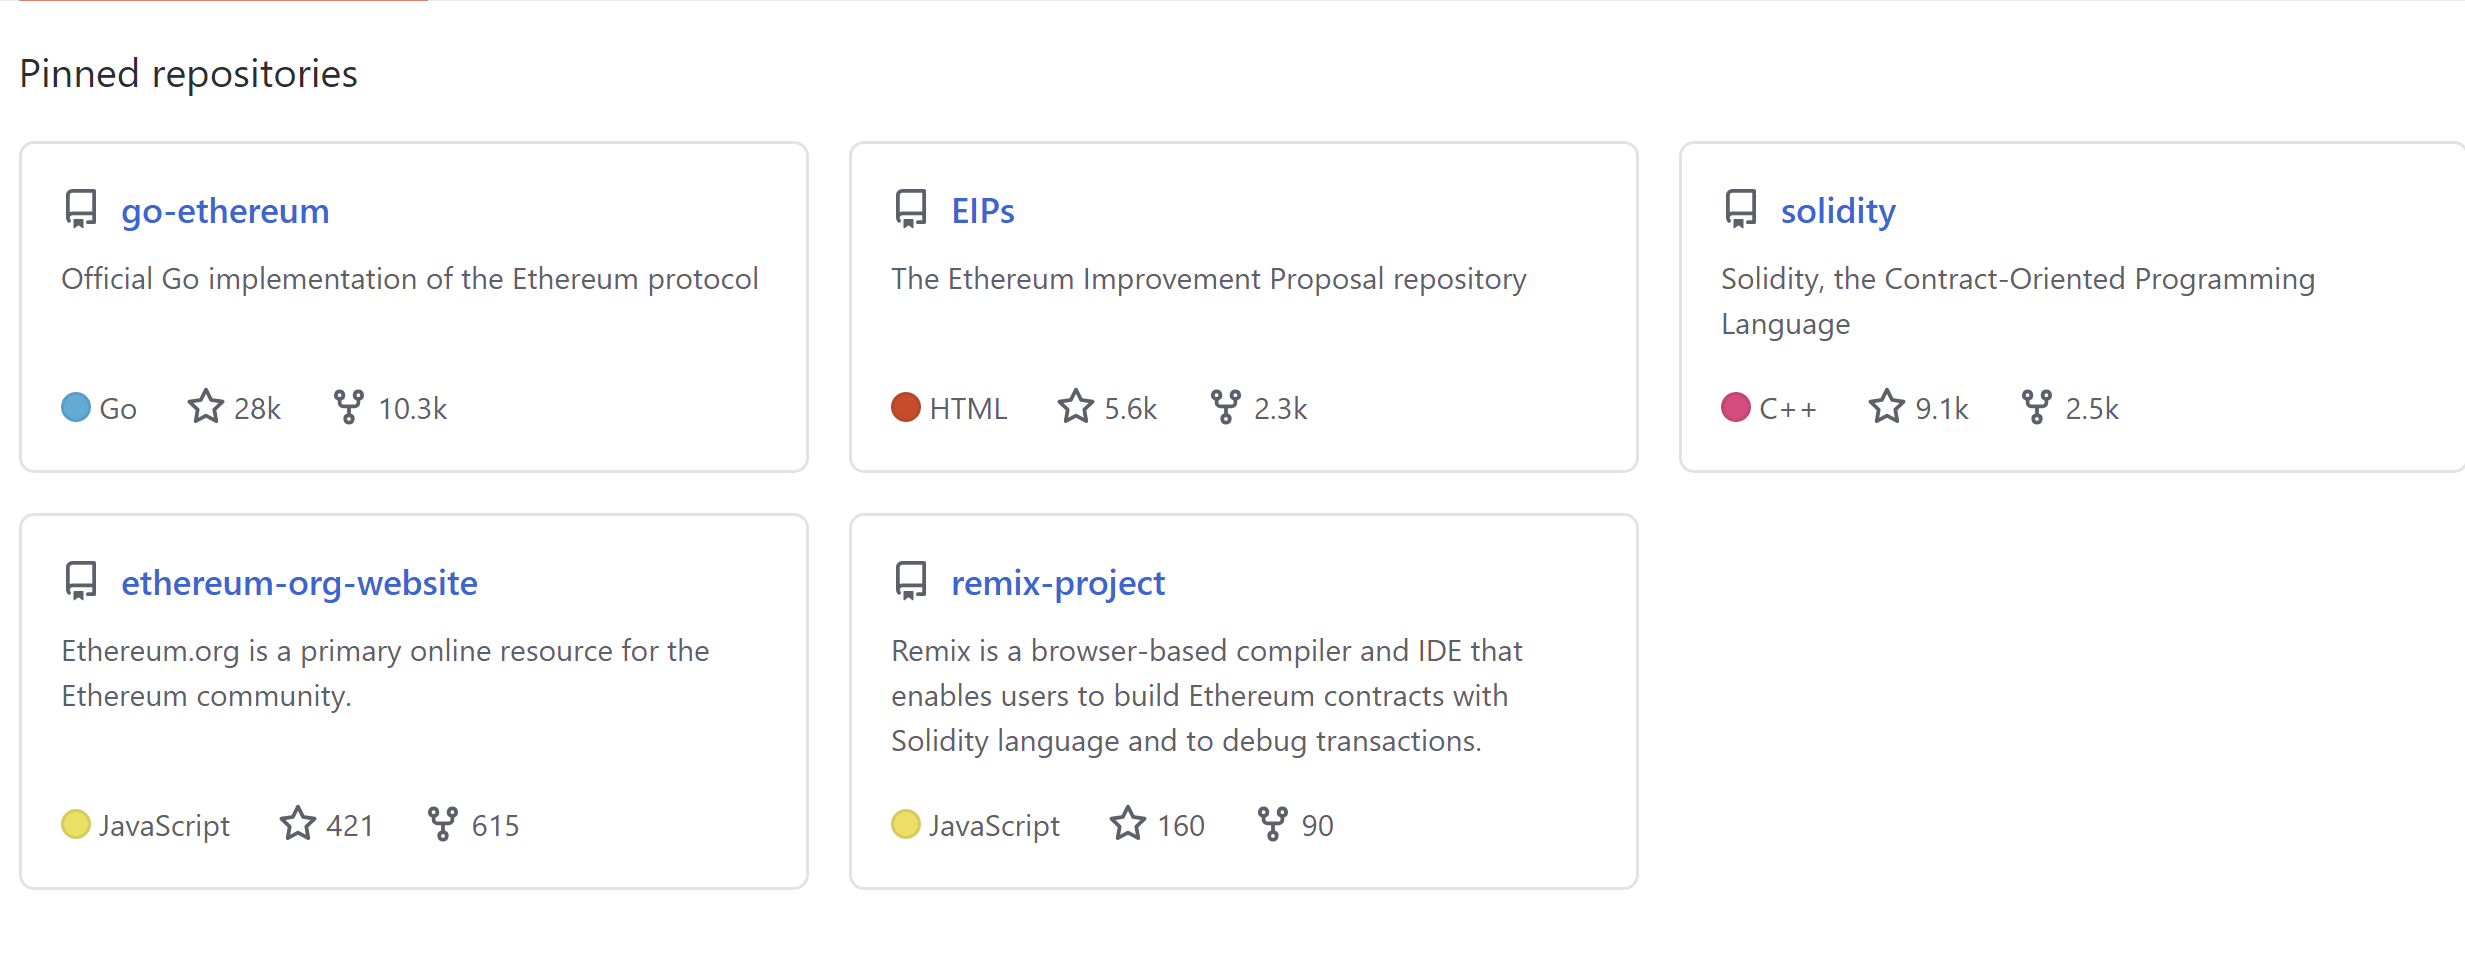Click the star icon showing 421 stars

tap(297, 824)
